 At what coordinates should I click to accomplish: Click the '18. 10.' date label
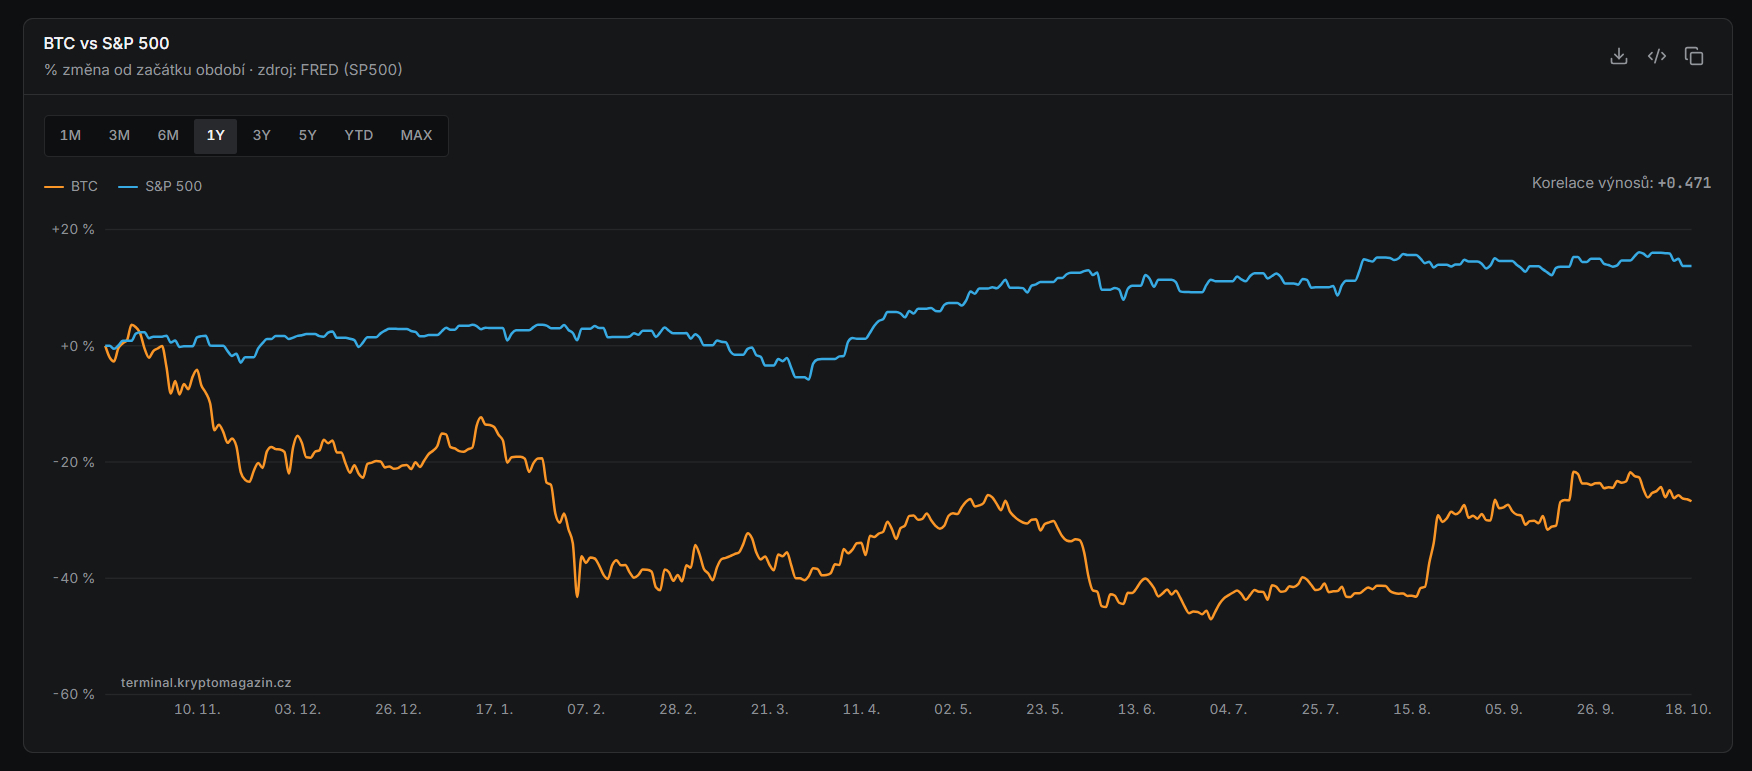pos(1688,709)
